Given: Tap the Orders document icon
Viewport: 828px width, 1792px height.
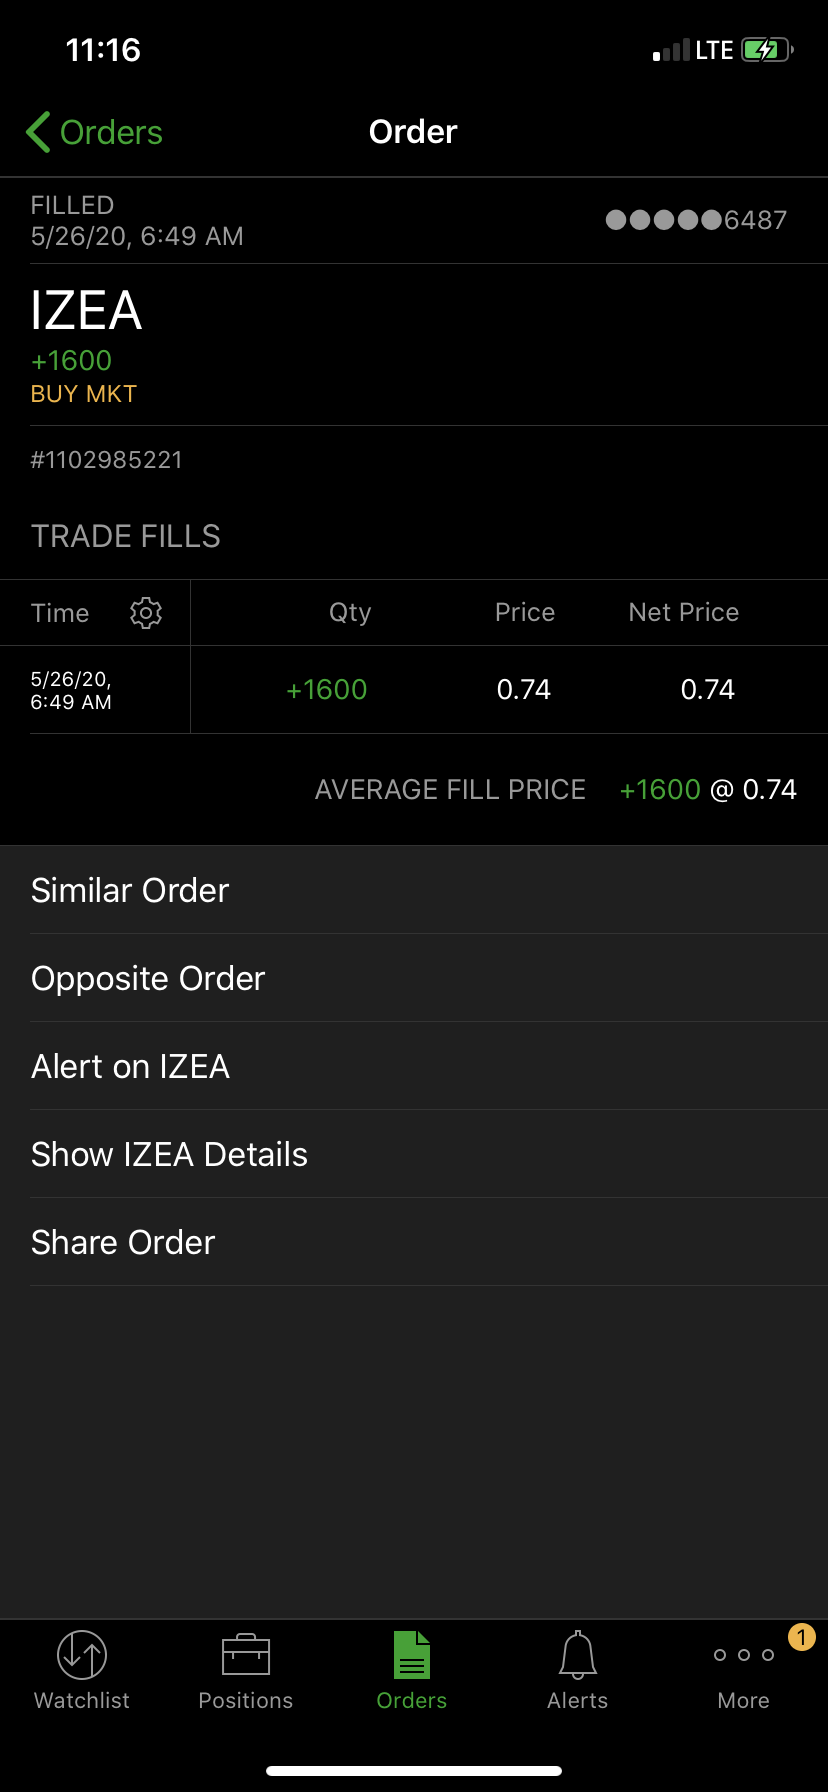Looking at the screenshot, I should 412,1654.
